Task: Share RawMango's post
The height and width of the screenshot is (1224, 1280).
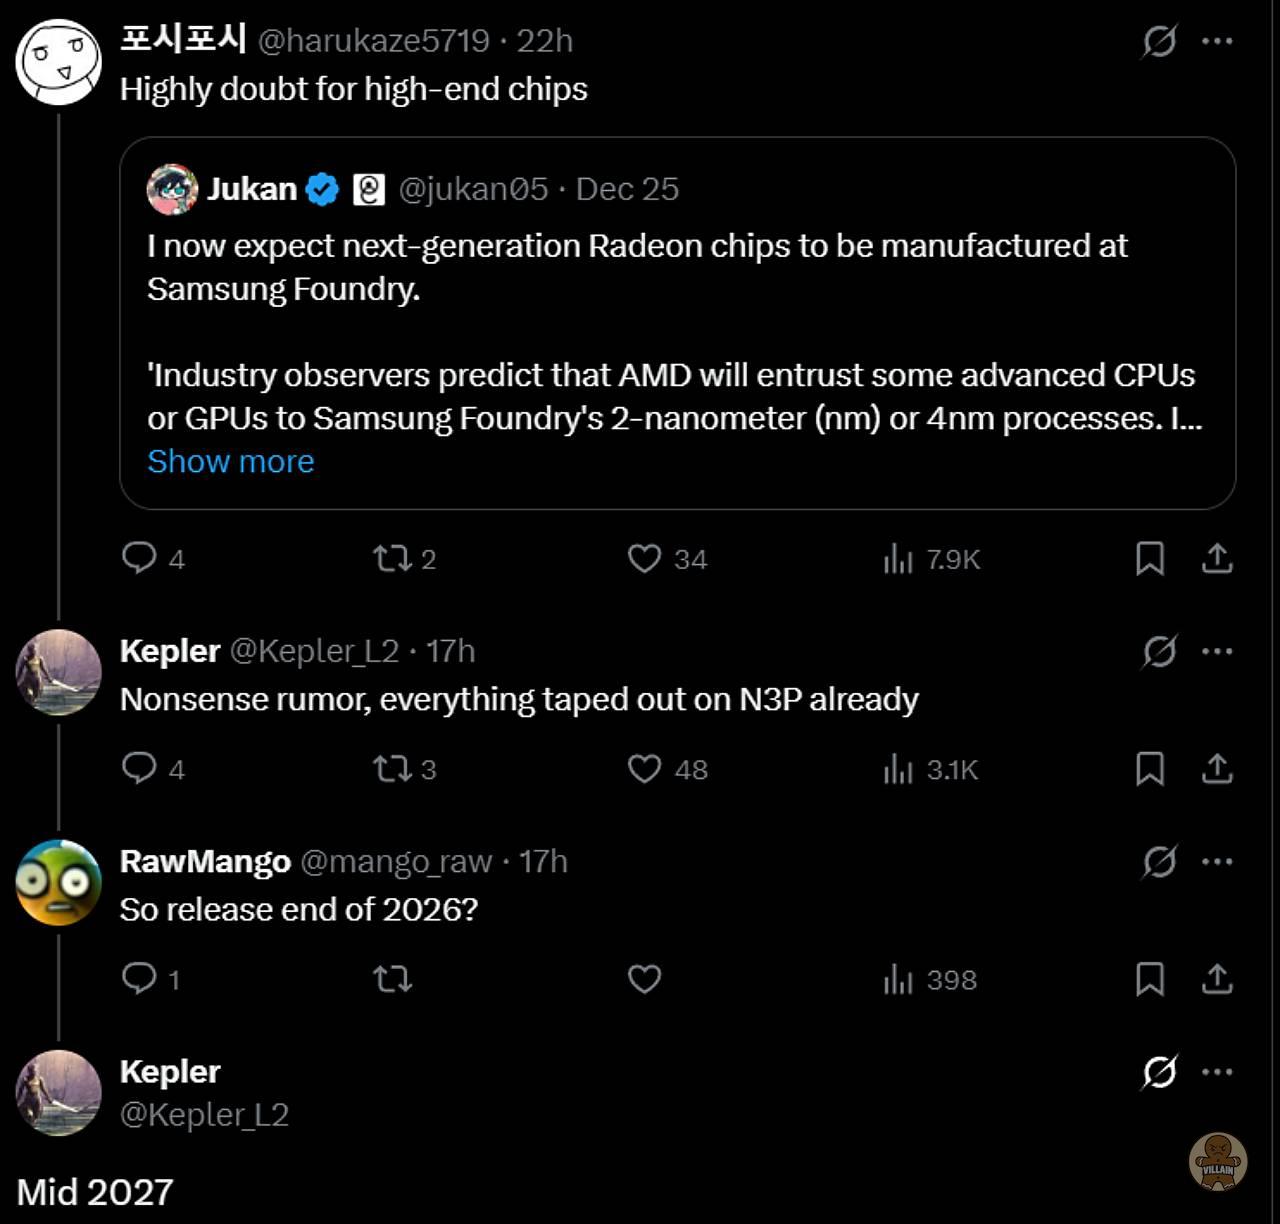Action: coord(1216,979)
